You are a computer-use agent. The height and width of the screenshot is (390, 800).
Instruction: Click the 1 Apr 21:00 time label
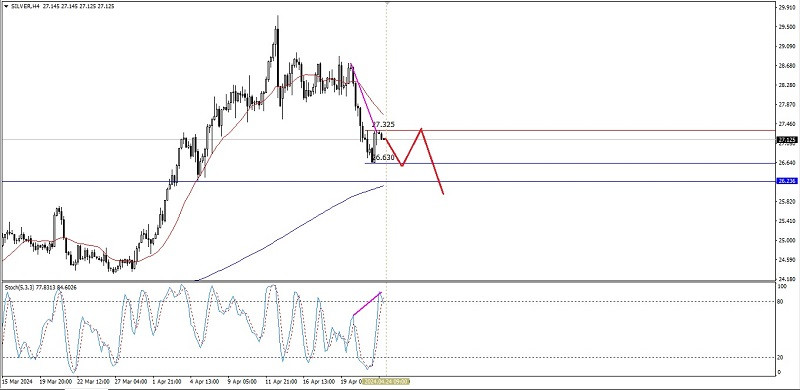click(168, 381)
